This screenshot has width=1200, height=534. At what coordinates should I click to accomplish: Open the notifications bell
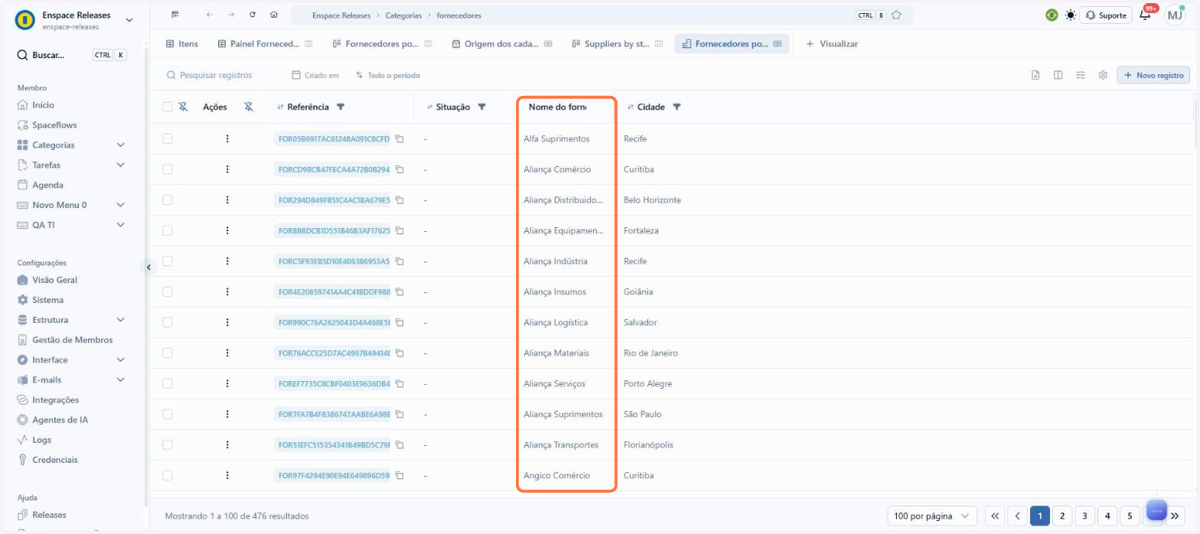(1145, 15)
